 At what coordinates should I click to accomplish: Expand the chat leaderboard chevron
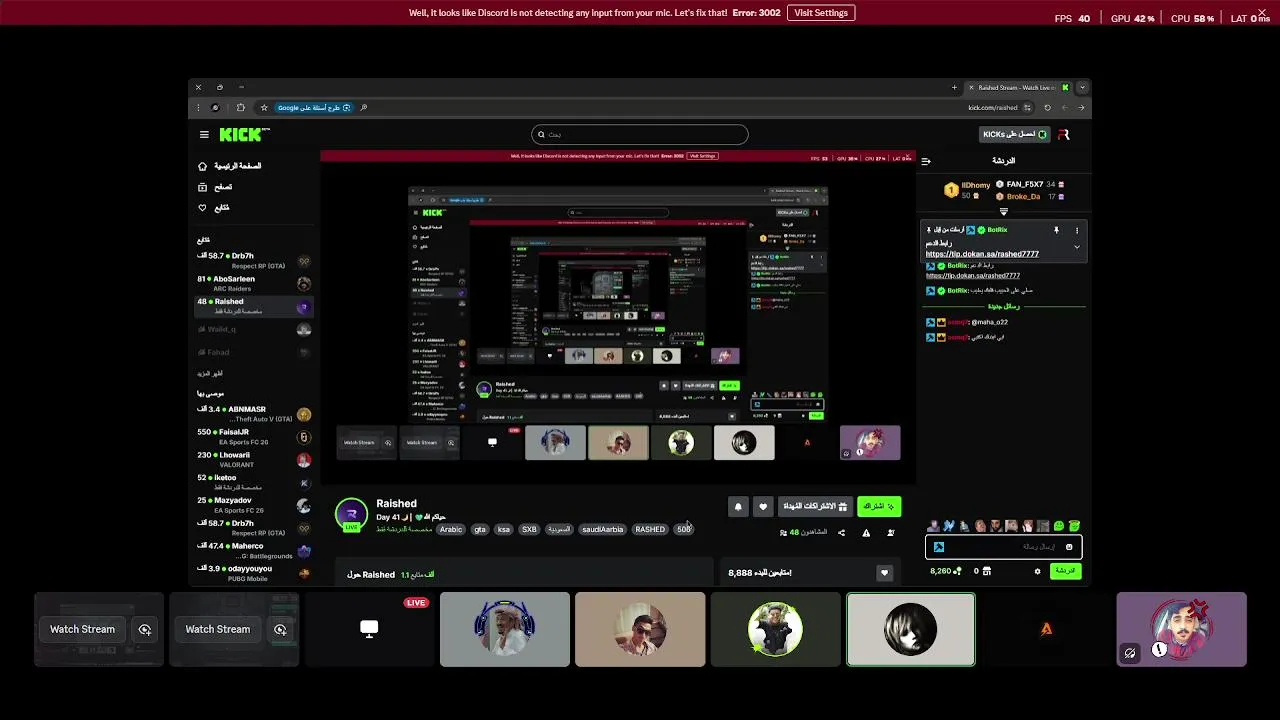point(1003,212)
